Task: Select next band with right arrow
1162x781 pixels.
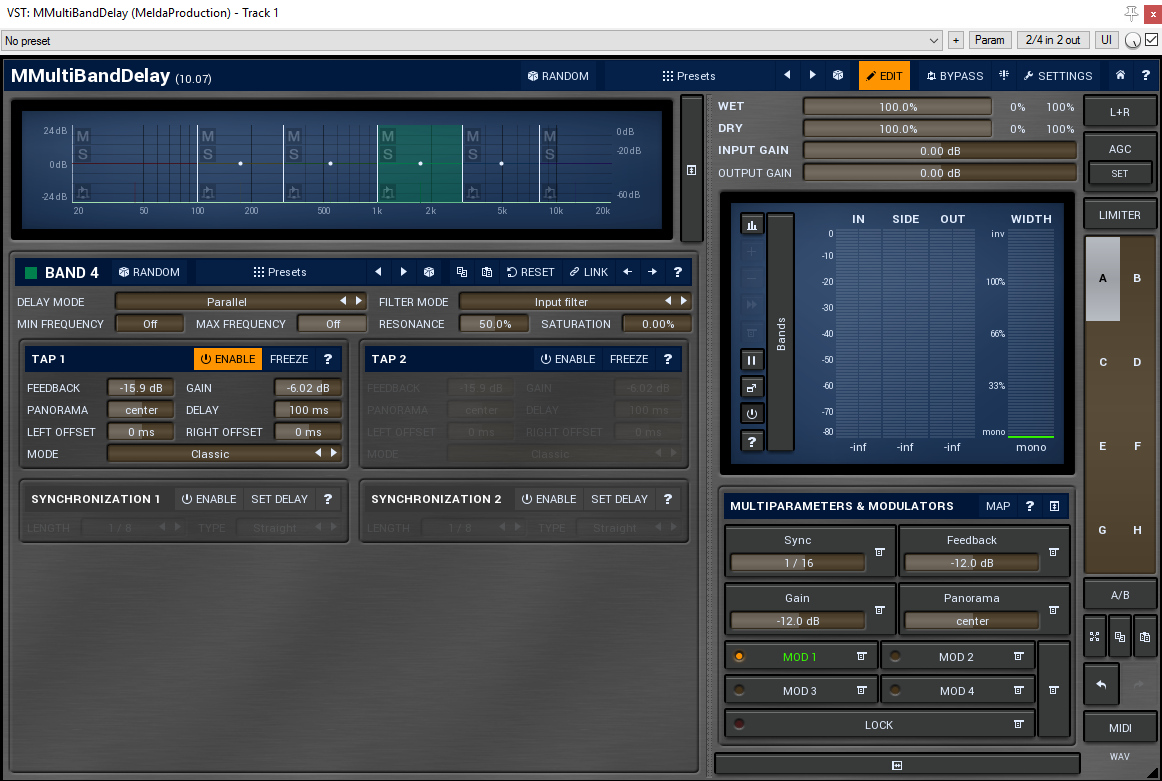Action: (x=652, y=272)
